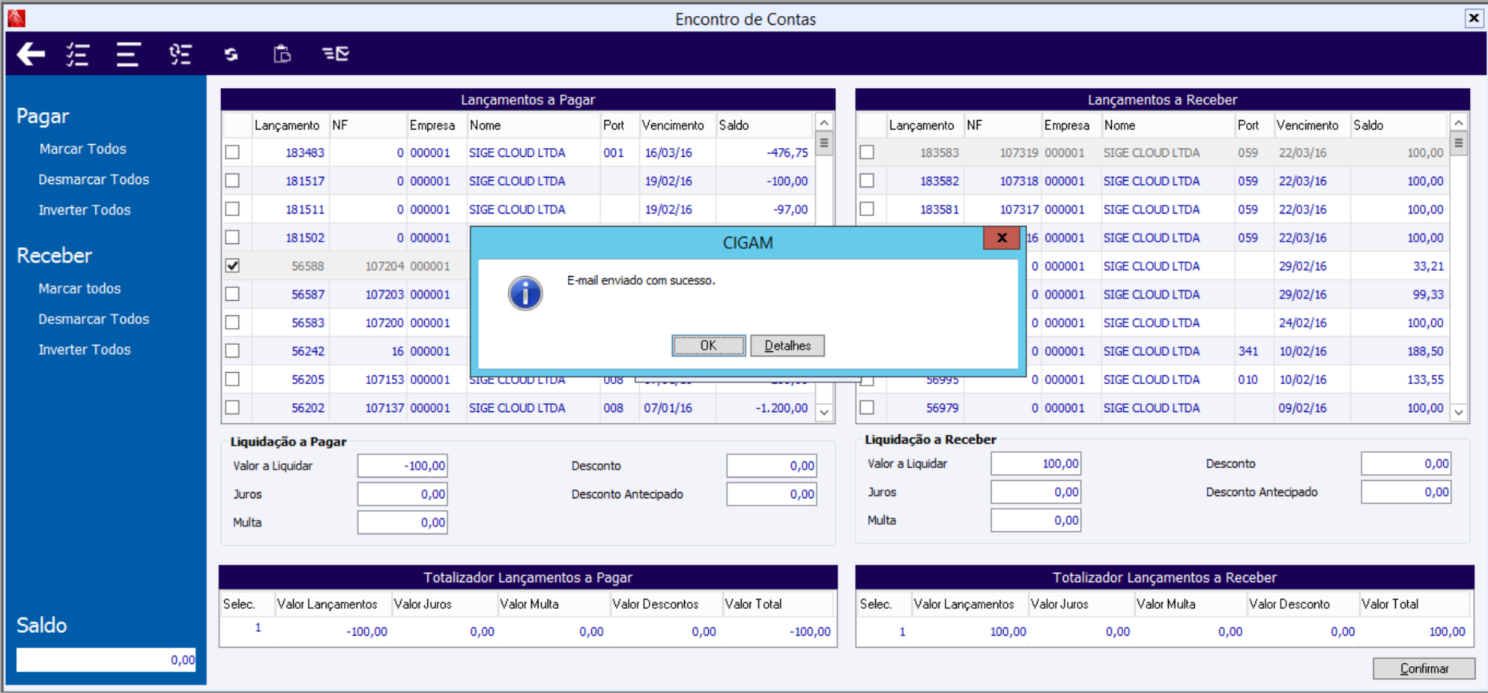Click NF column header in Receber table

(1002, 125)
